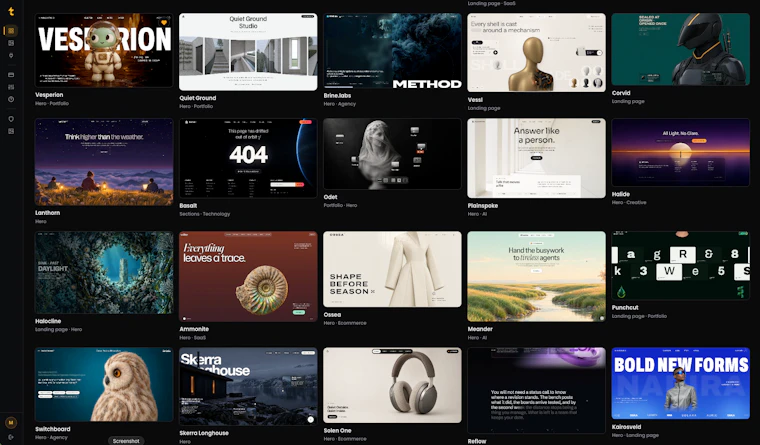The image size is (760, 445).
Task: Open the Vesperion astronaut thumbnail
Action: click(x=104, y=50)
